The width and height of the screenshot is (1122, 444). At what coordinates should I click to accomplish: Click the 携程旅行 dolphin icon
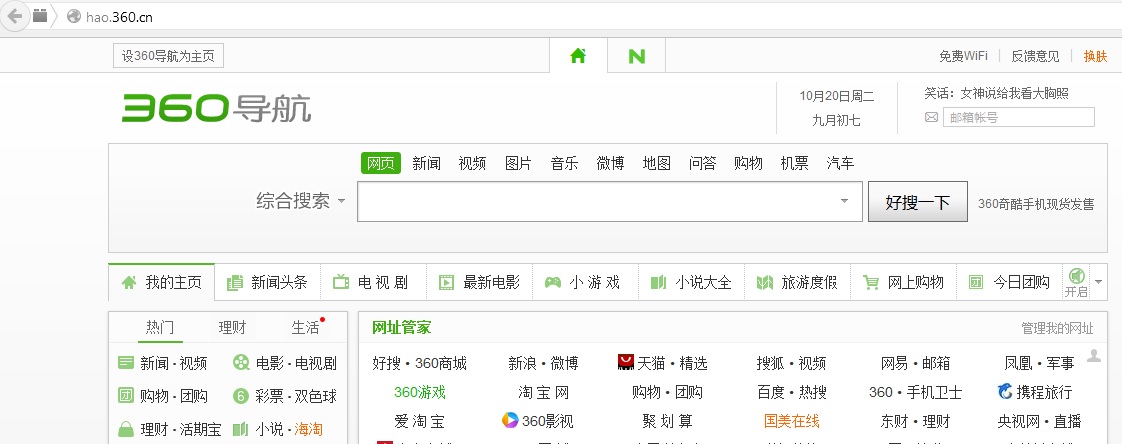click(x=1005, y=392)
